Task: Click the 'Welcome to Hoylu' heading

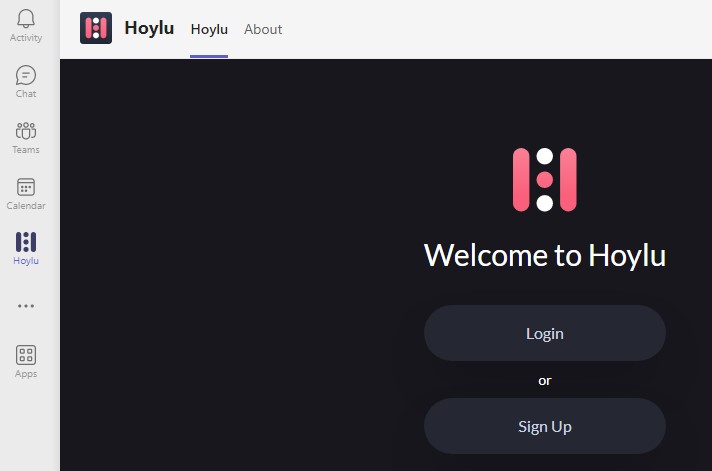Action: (545, 255)
